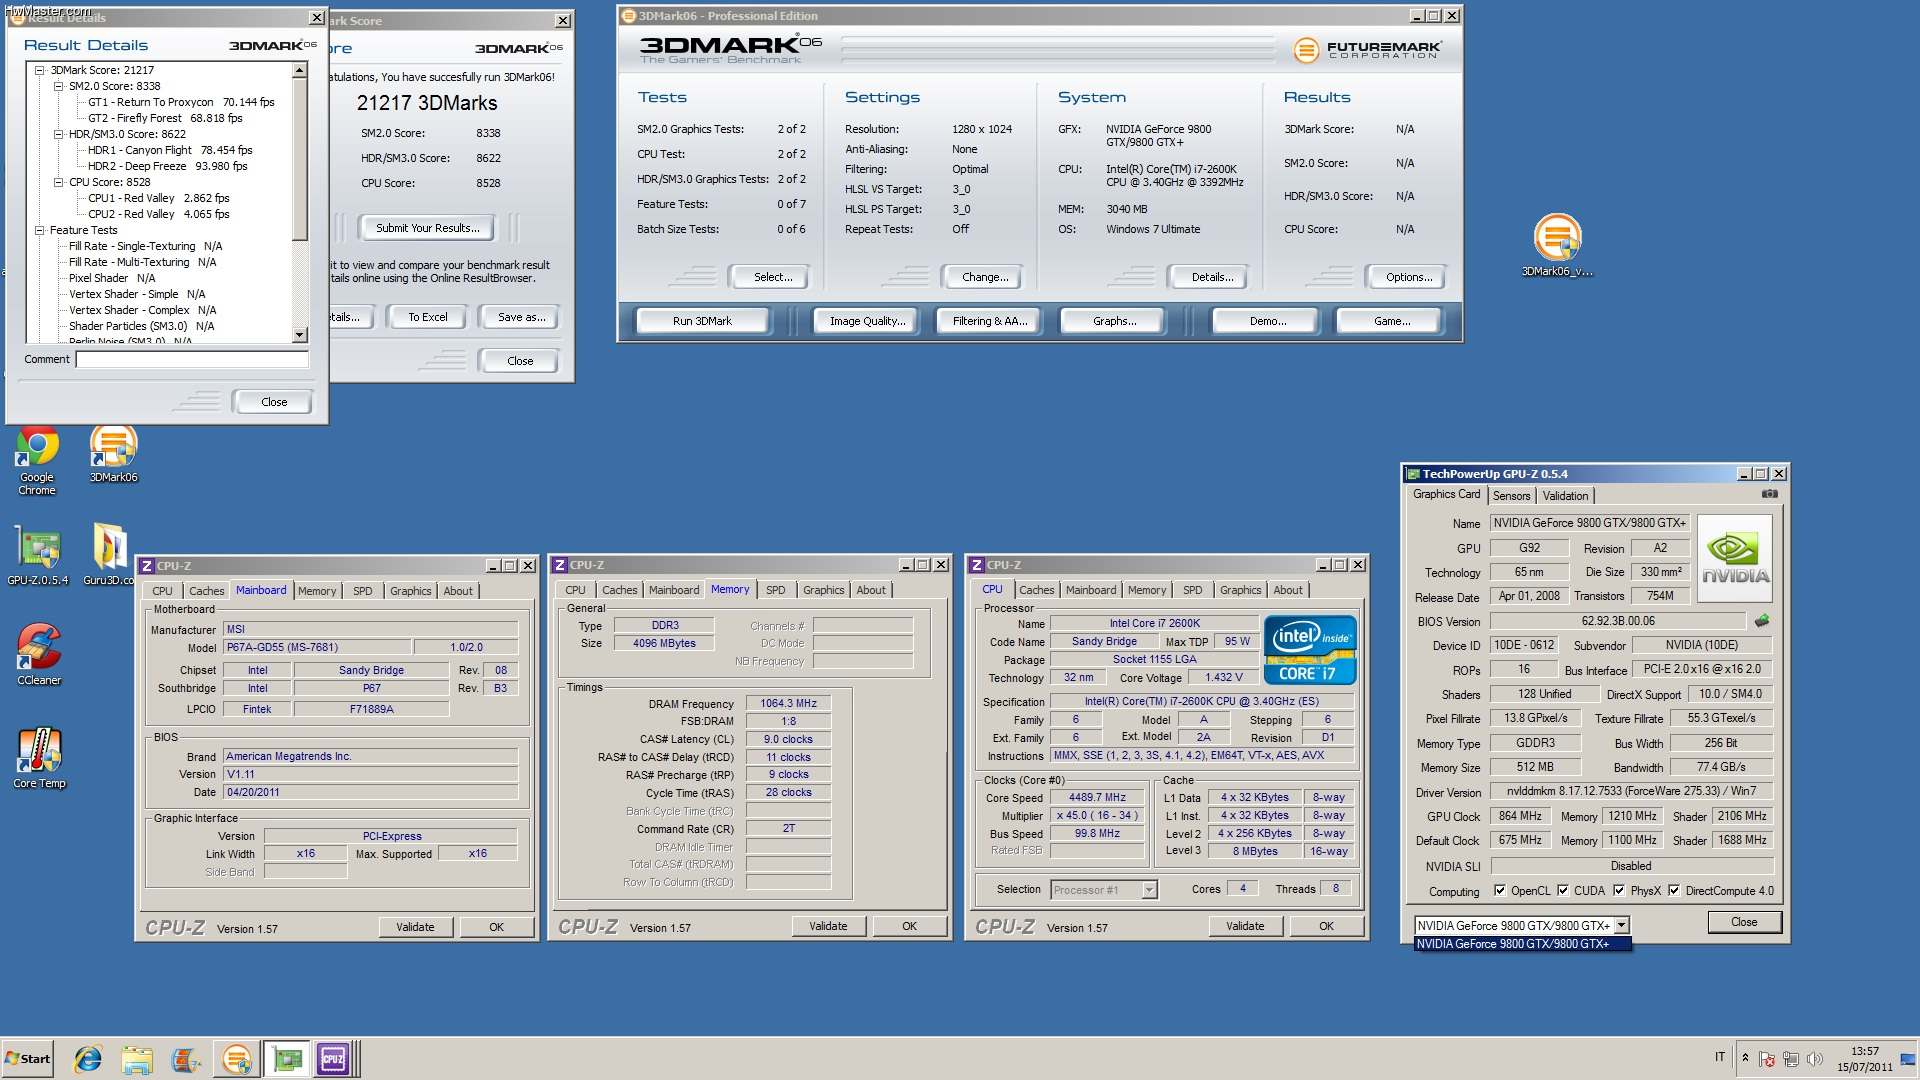This screenshot has width=1920, height=1080.
Task: Click Options... under Results section
Action: tap(1409, 277)
